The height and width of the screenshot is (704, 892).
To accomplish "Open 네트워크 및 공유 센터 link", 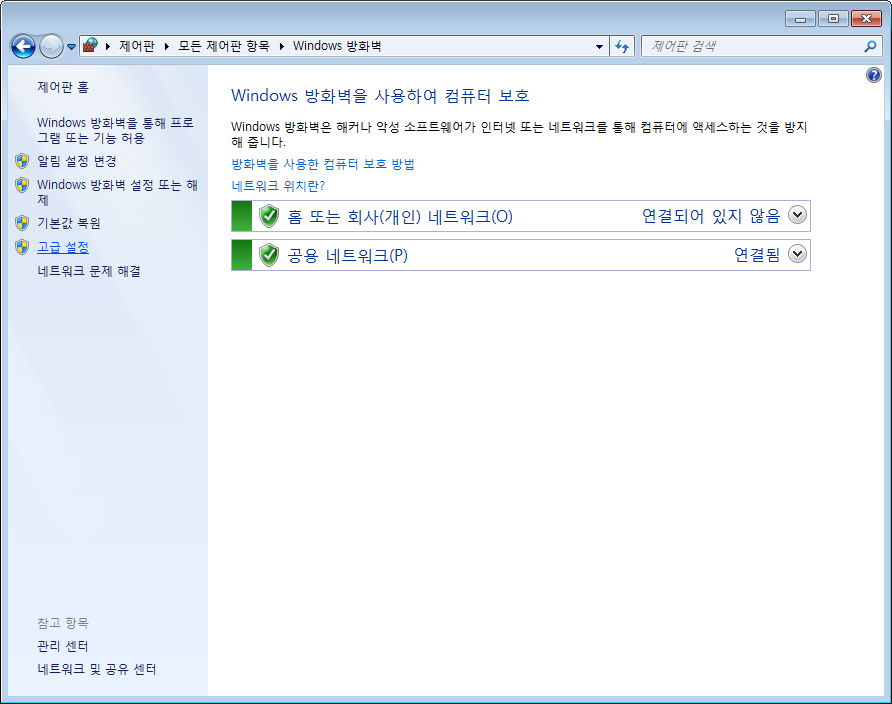I will (x=97, y=669).
